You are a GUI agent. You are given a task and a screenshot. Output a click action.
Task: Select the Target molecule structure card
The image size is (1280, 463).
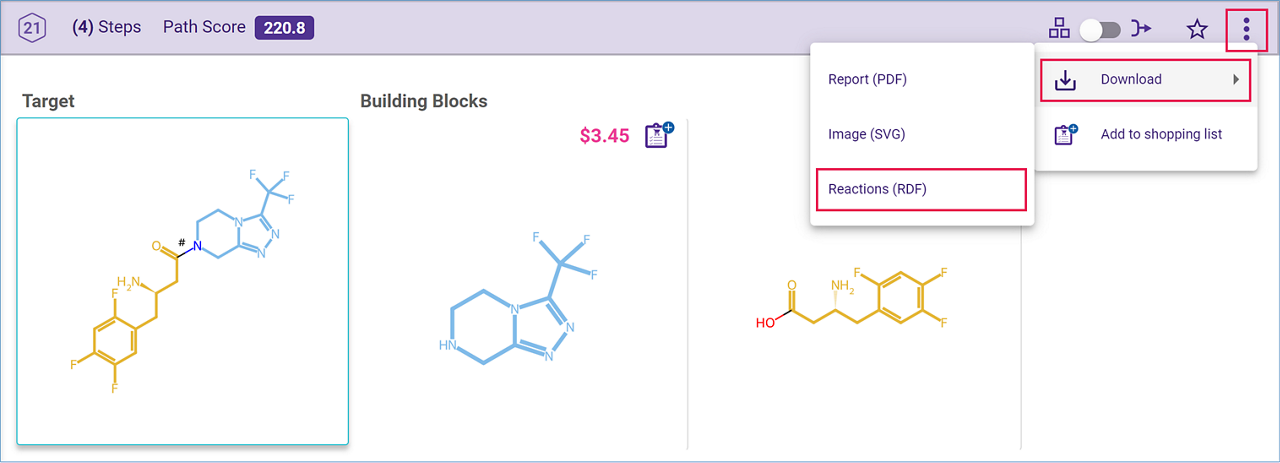coord(183,281)
